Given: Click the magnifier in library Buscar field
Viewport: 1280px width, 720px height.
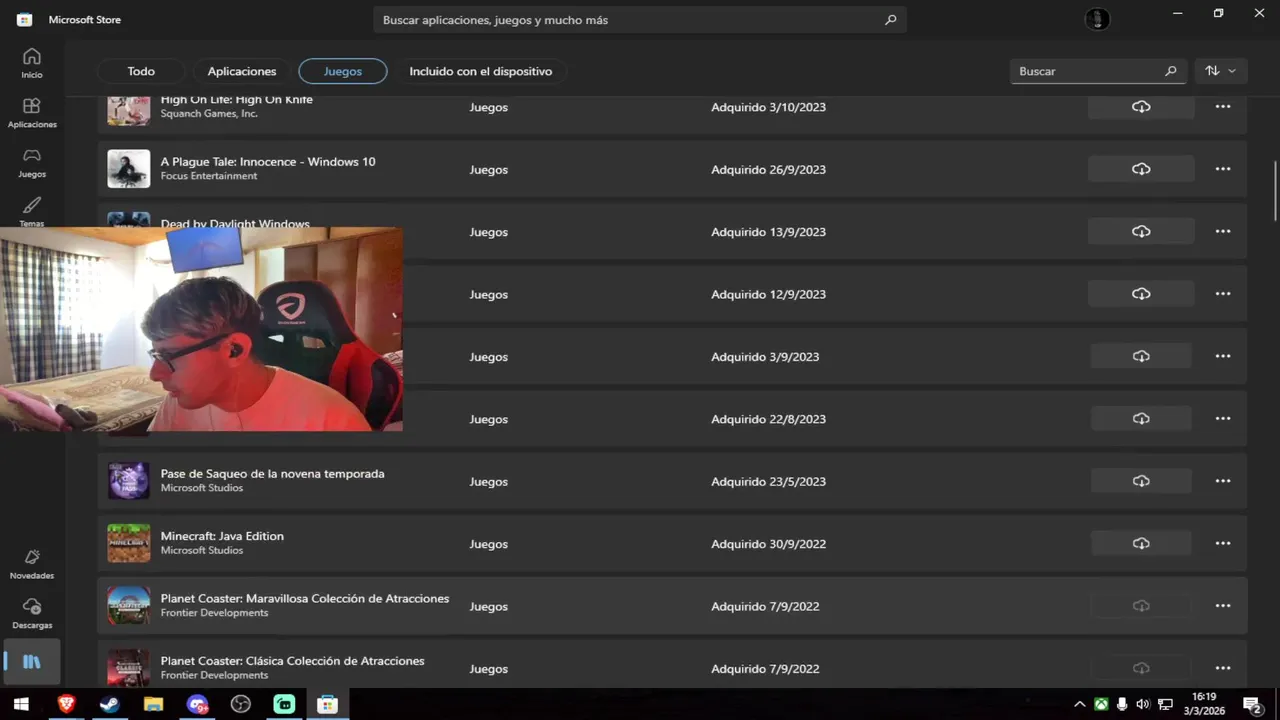Looking at the screenshot, I should click(1171, 71).
